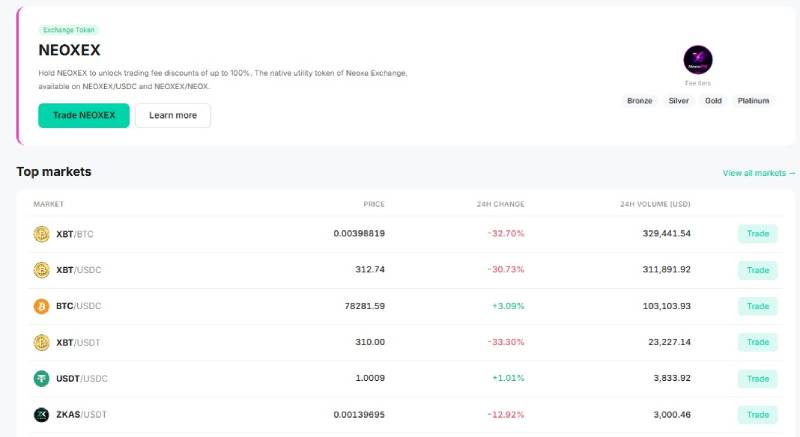The width and height of the screenshot is (800, 437).
Task: Click the MARKET column header
Action: coord(48,204)
